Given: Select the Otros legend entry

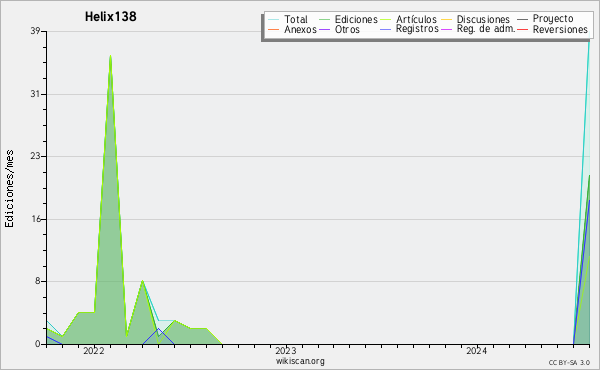Looking at the screenshot, I should pyautogui.click(x=339, y=29).
